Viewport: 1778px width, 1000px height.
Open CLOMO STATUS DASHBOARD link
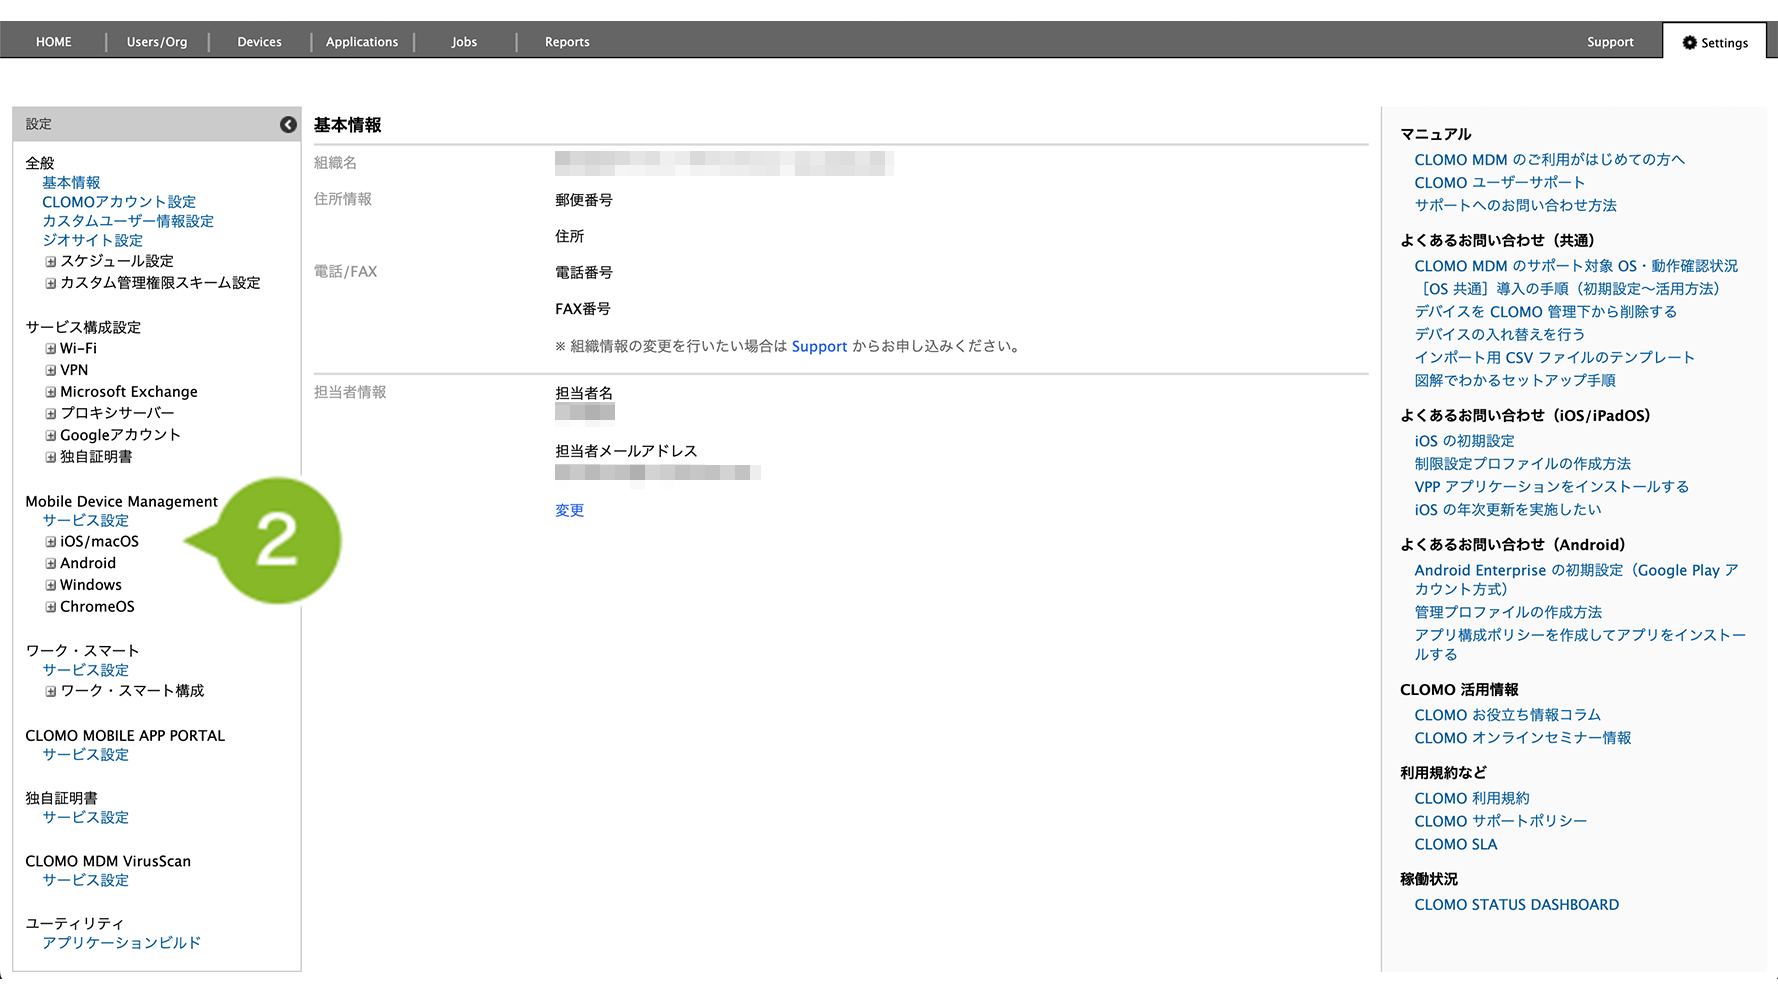click(1516, 905)
